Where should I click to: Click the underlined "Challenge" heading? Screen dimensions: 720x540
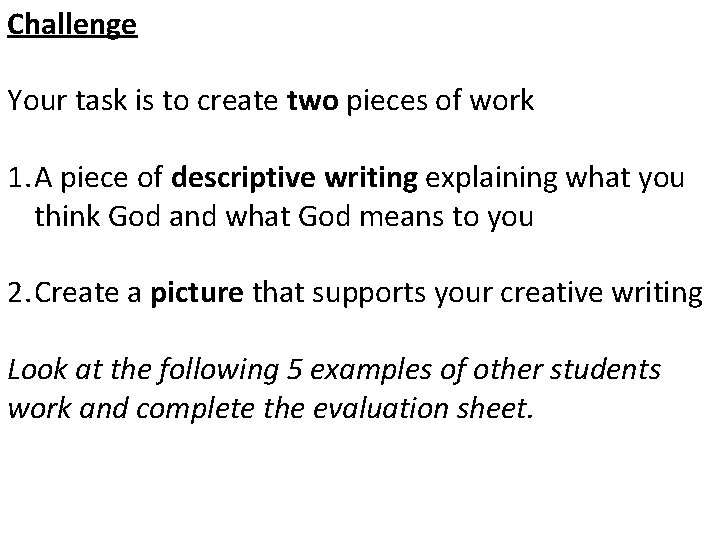pos(71,24)
